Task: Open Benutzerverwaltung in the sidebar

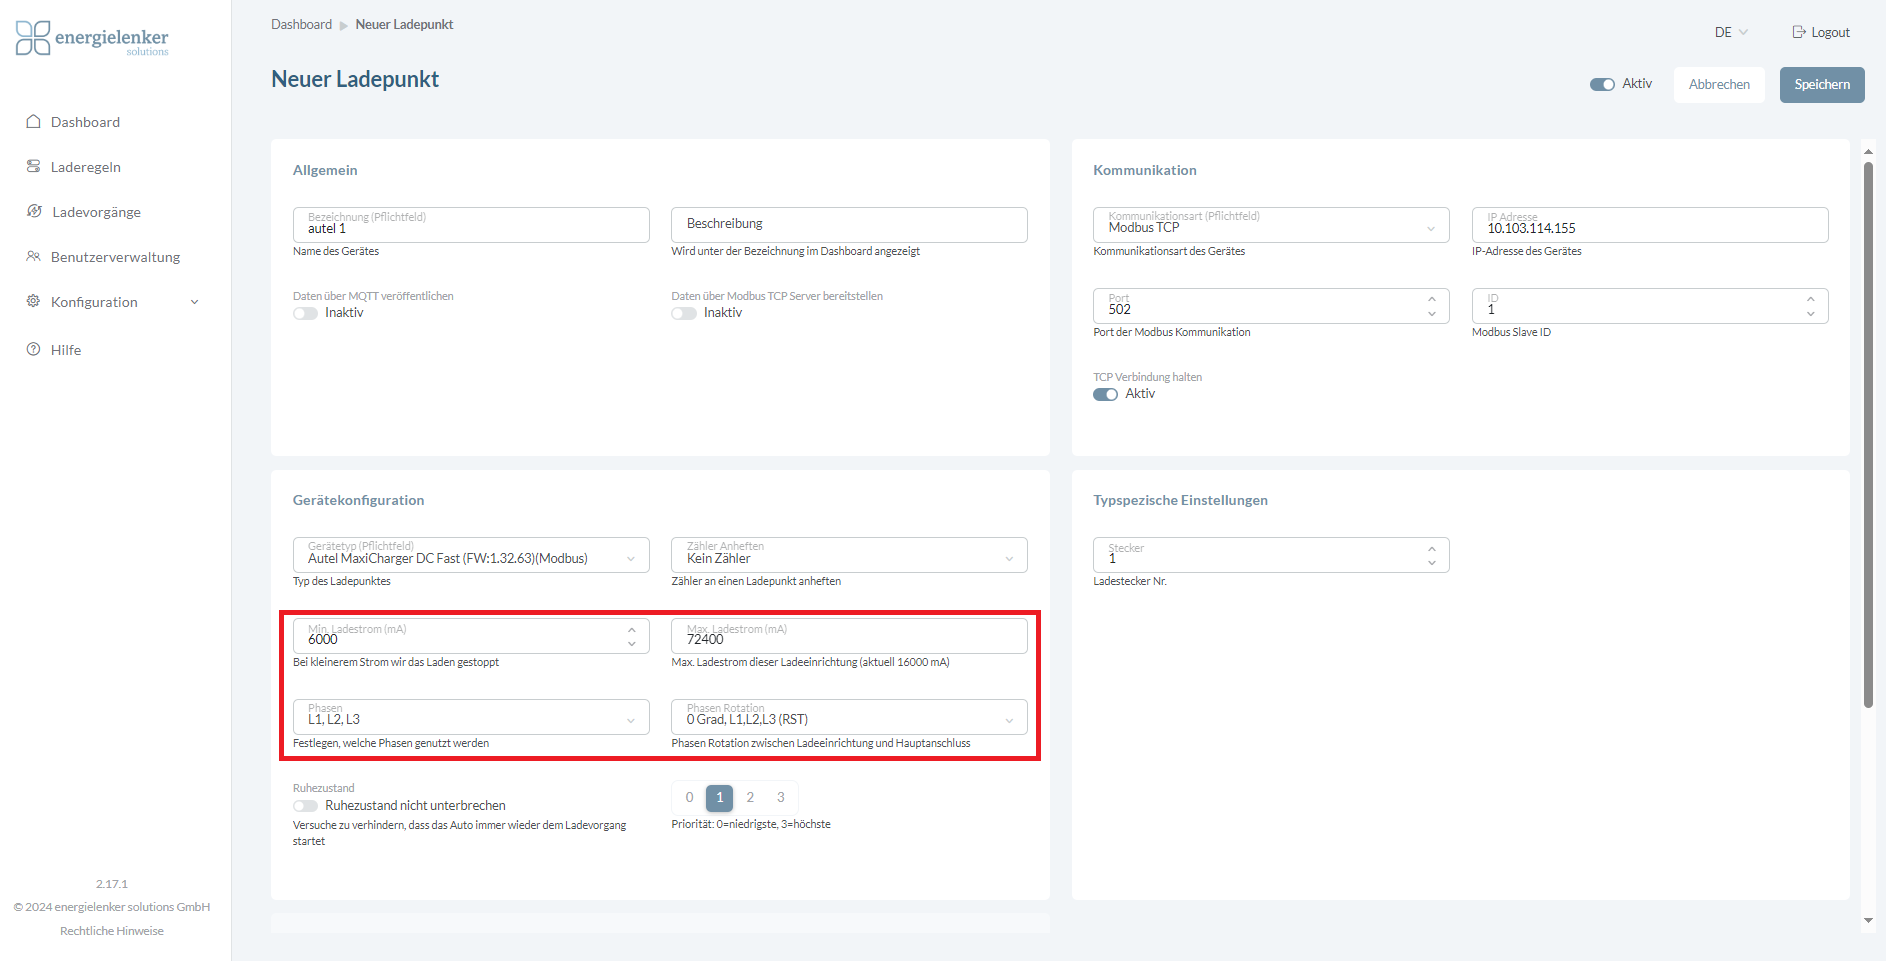Action: pos(115,257)
